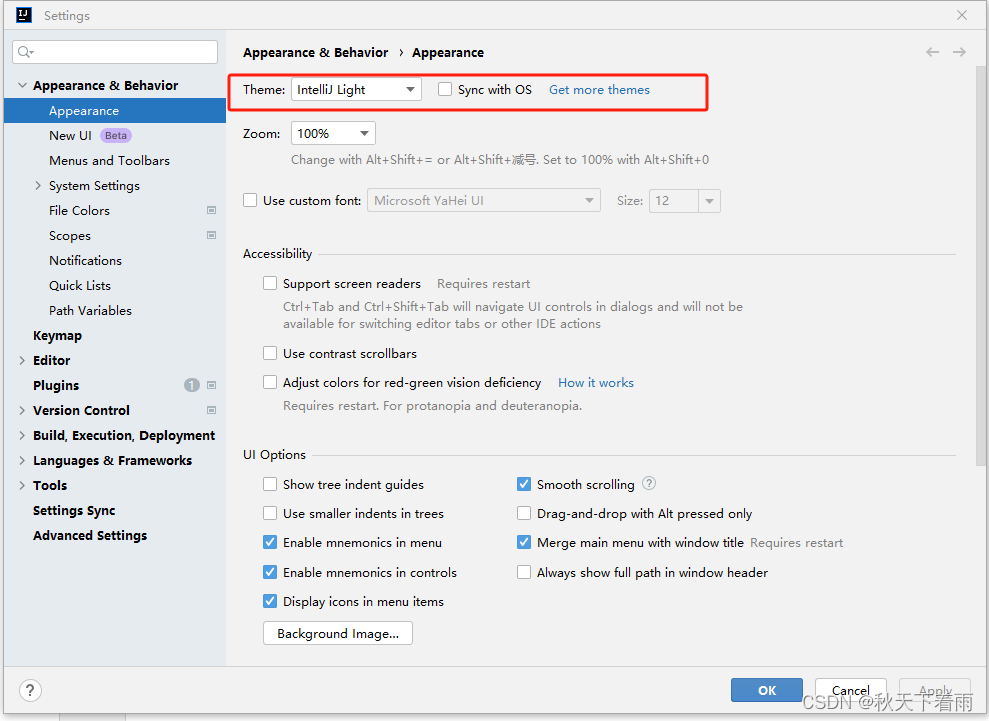This screenshot has height=721, width=989.
Task: Confirm settings with OK button
Action: point(767,690)
